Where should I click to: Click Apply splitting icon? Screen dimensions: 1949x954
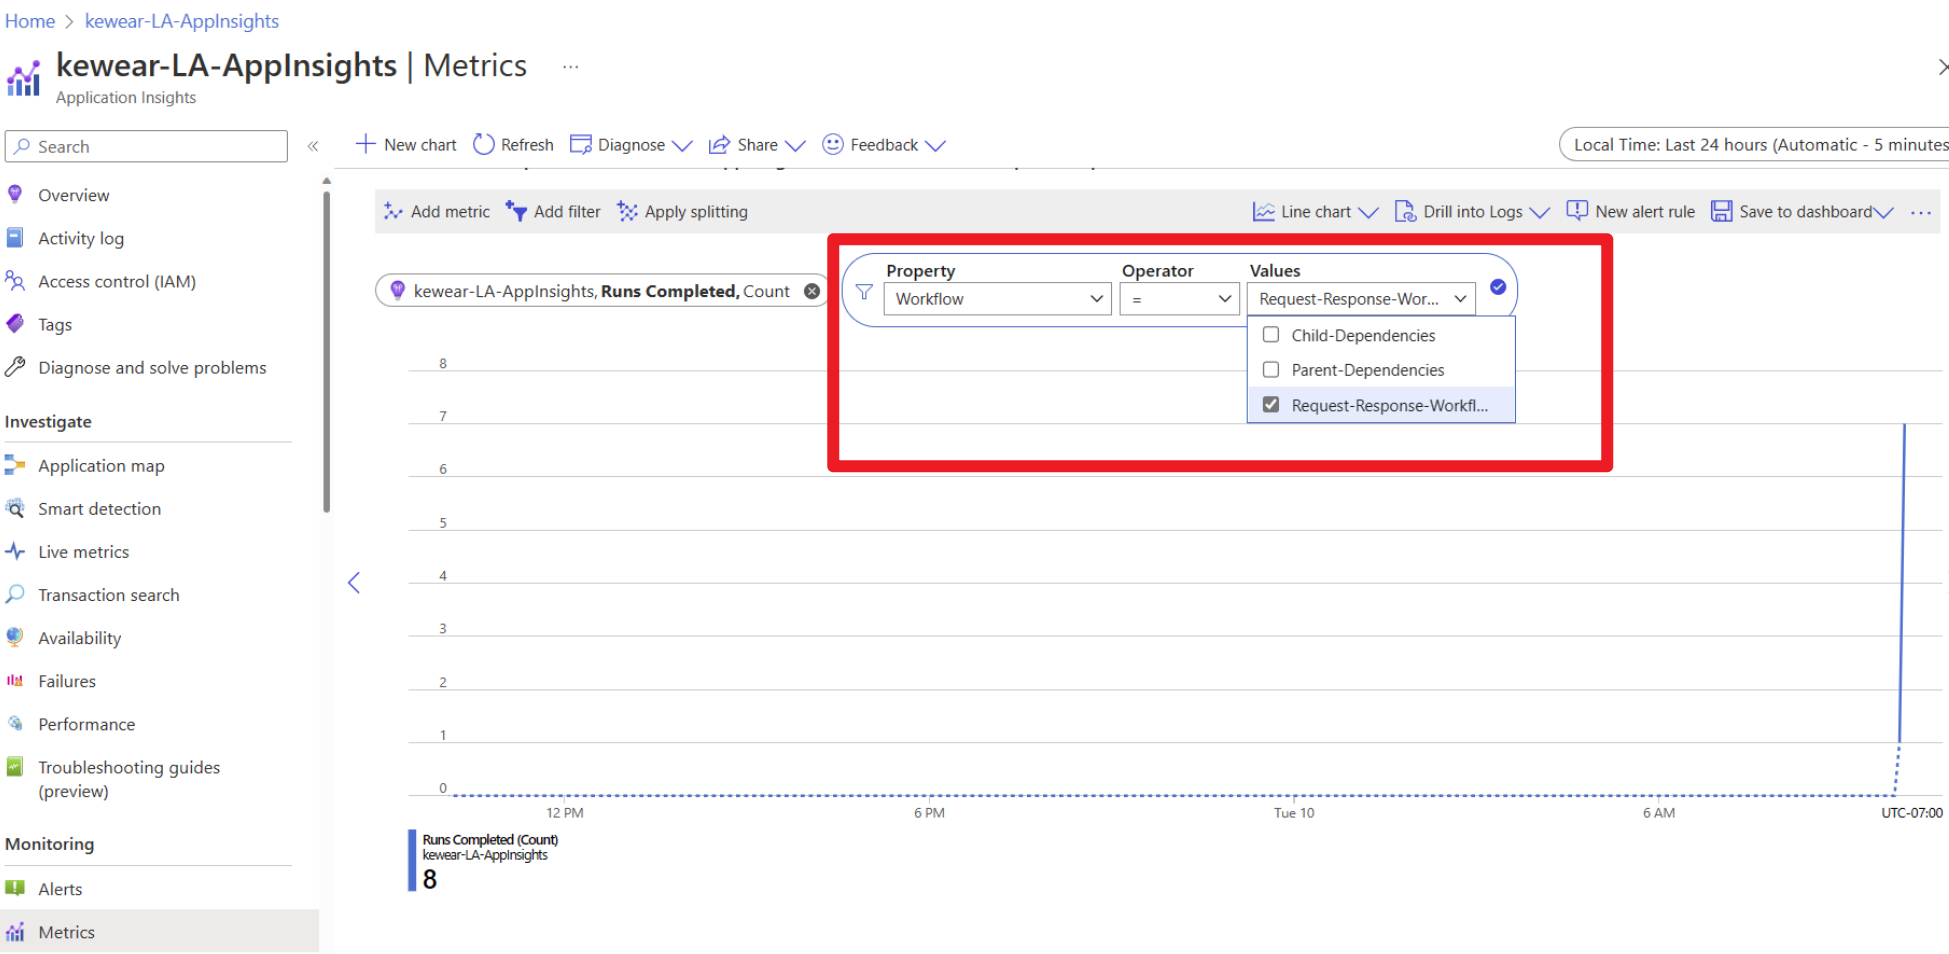[627, 212]
